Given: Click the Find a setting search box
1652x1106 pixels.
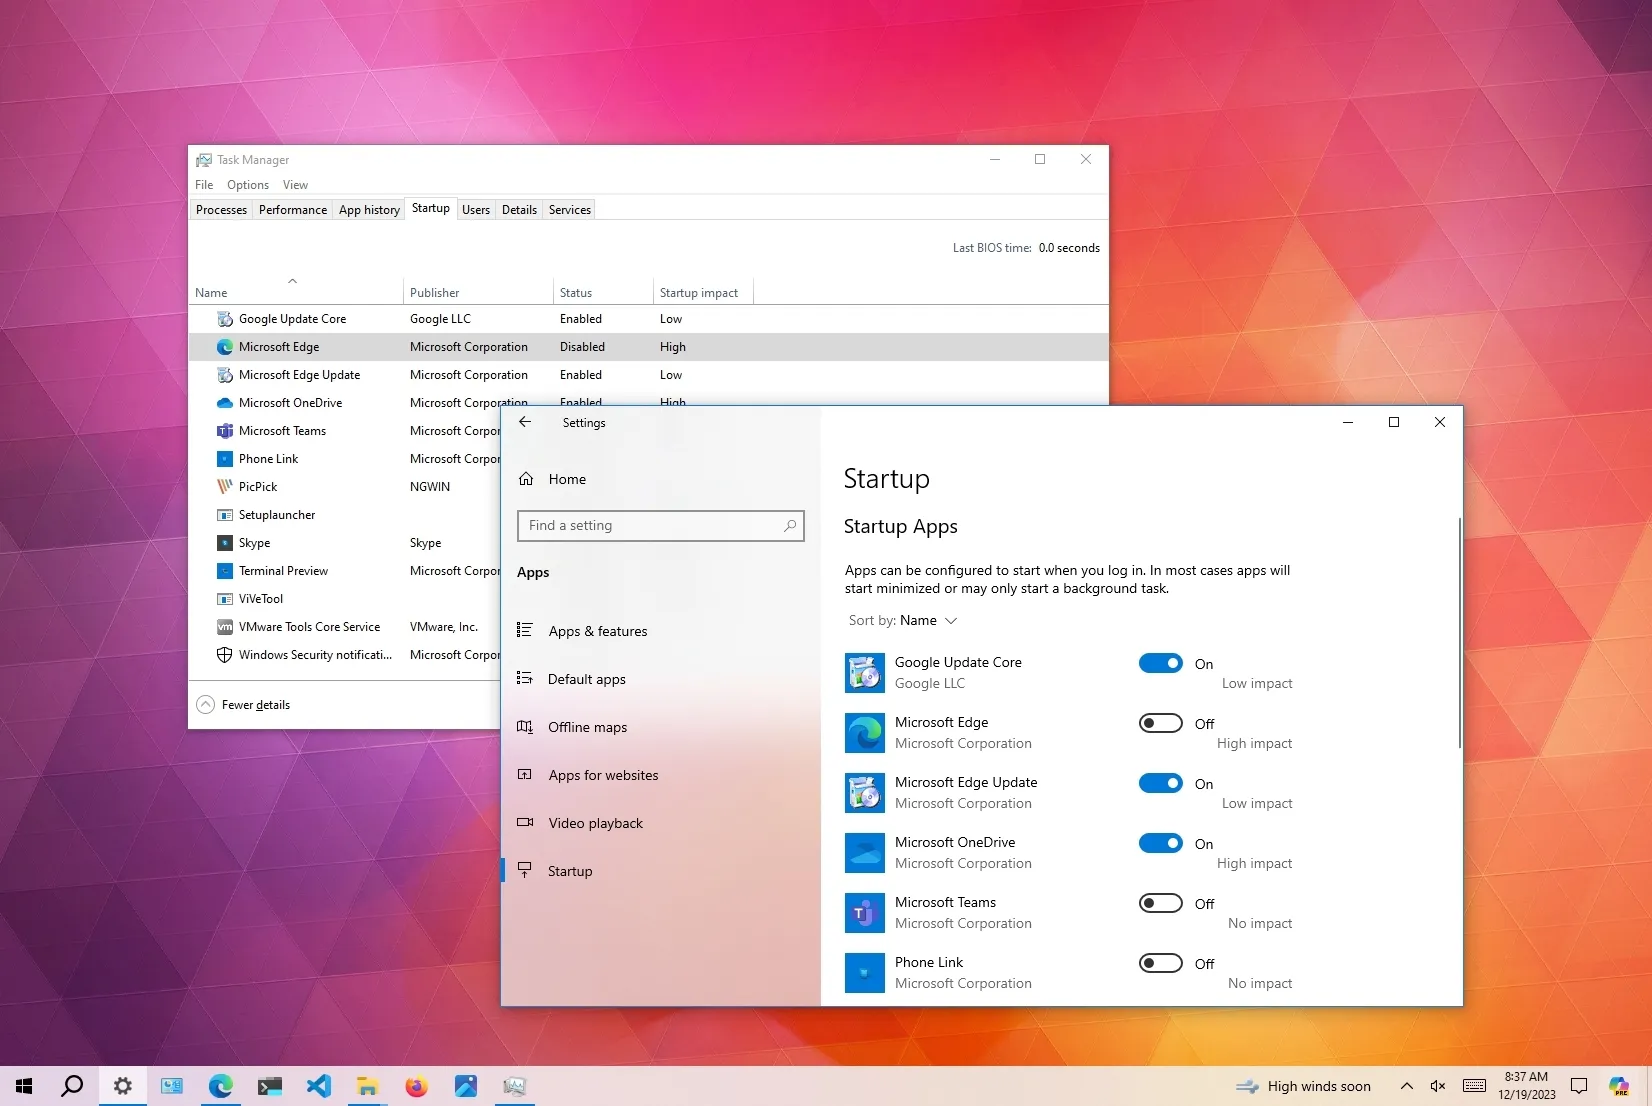Looking at the screenshot, I should coord(660,525).
